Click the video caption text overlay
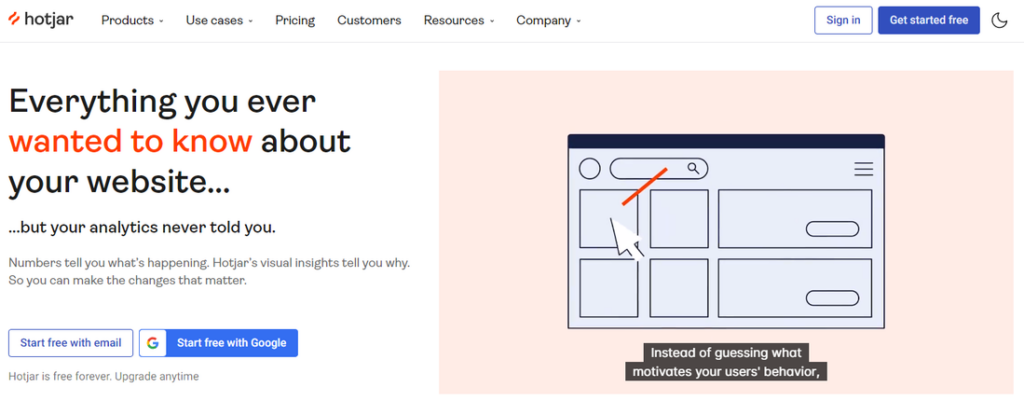1024x415 pixels. tap(726, 363)
